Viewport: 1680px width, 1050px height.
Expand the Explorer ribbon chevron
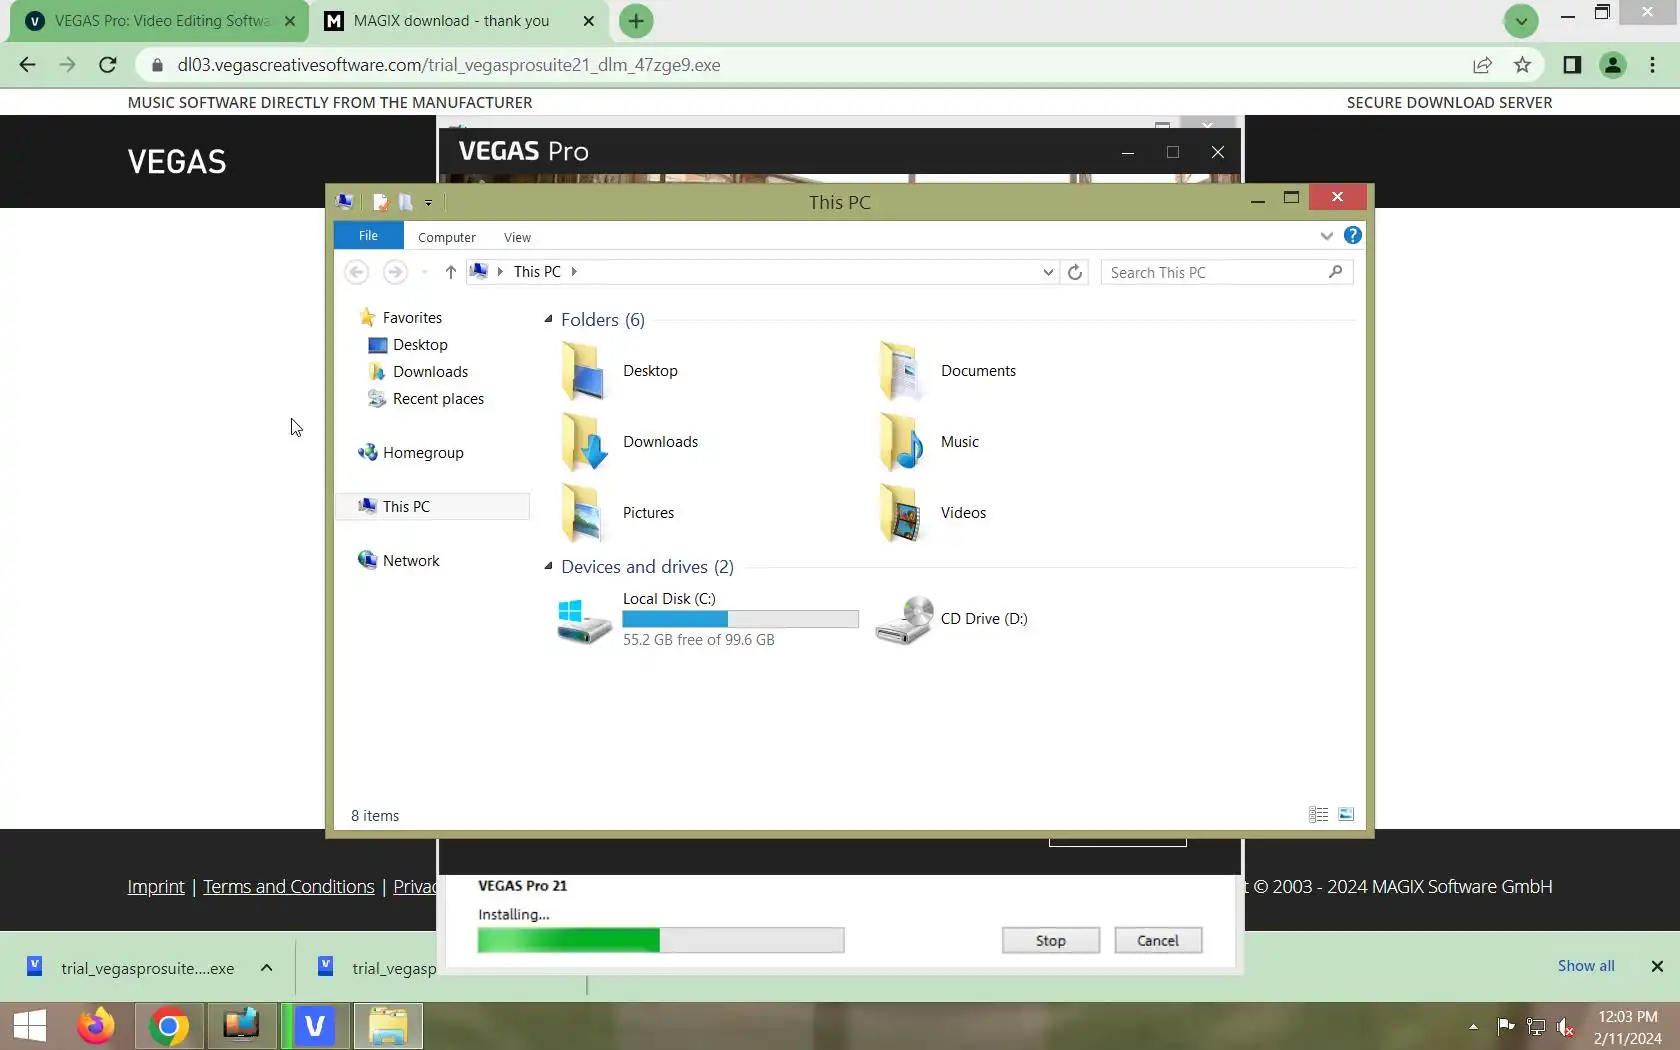tap(1326, 236)
